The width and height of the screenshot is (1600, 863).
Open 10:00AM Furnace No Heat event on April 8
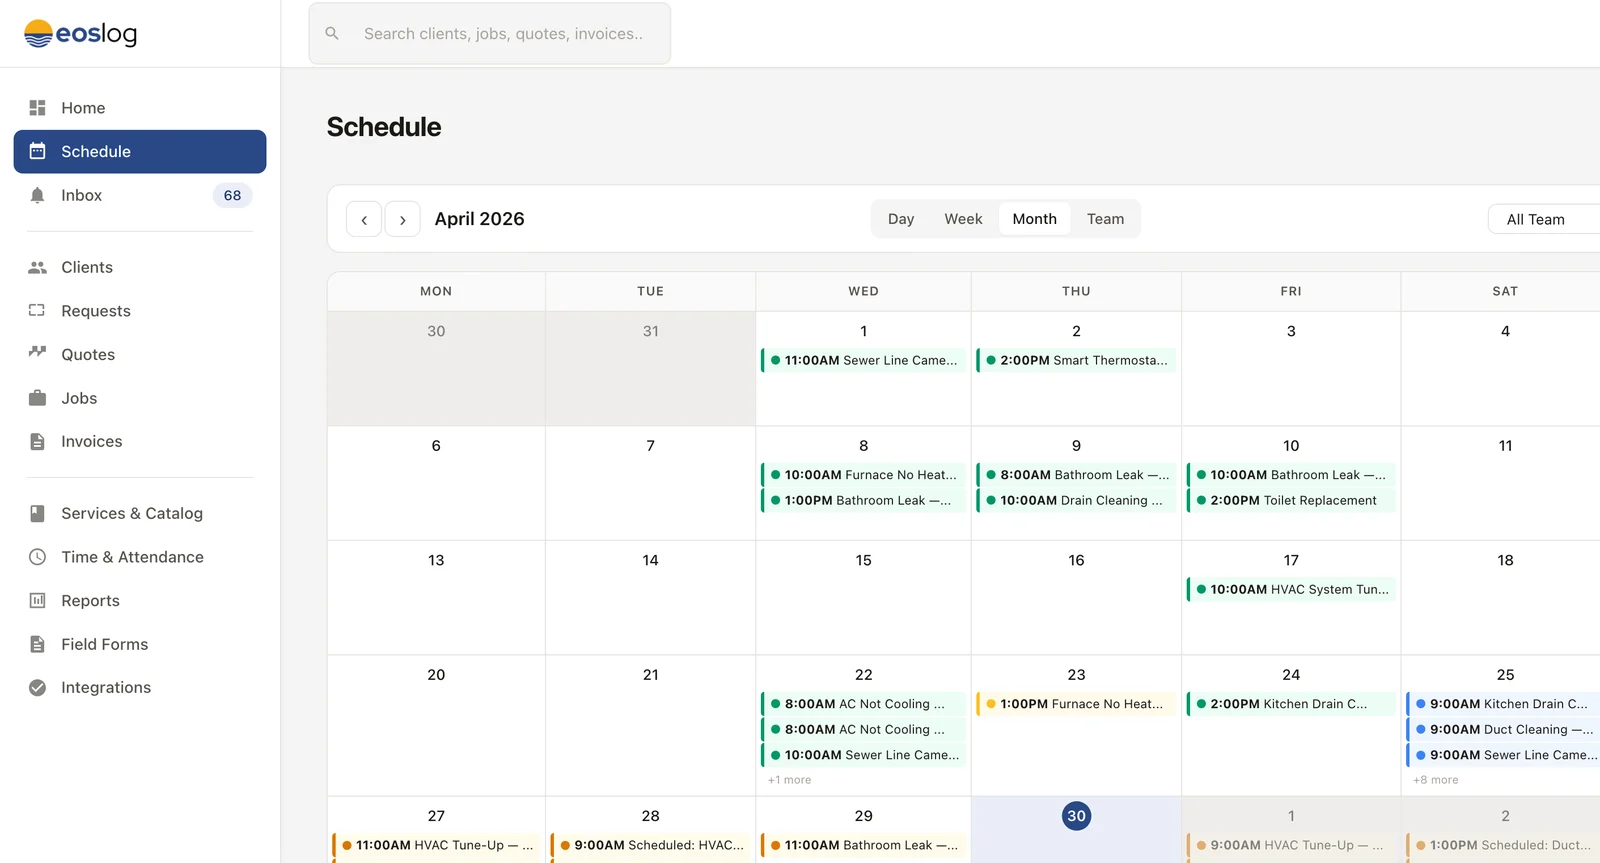point(864,475)
